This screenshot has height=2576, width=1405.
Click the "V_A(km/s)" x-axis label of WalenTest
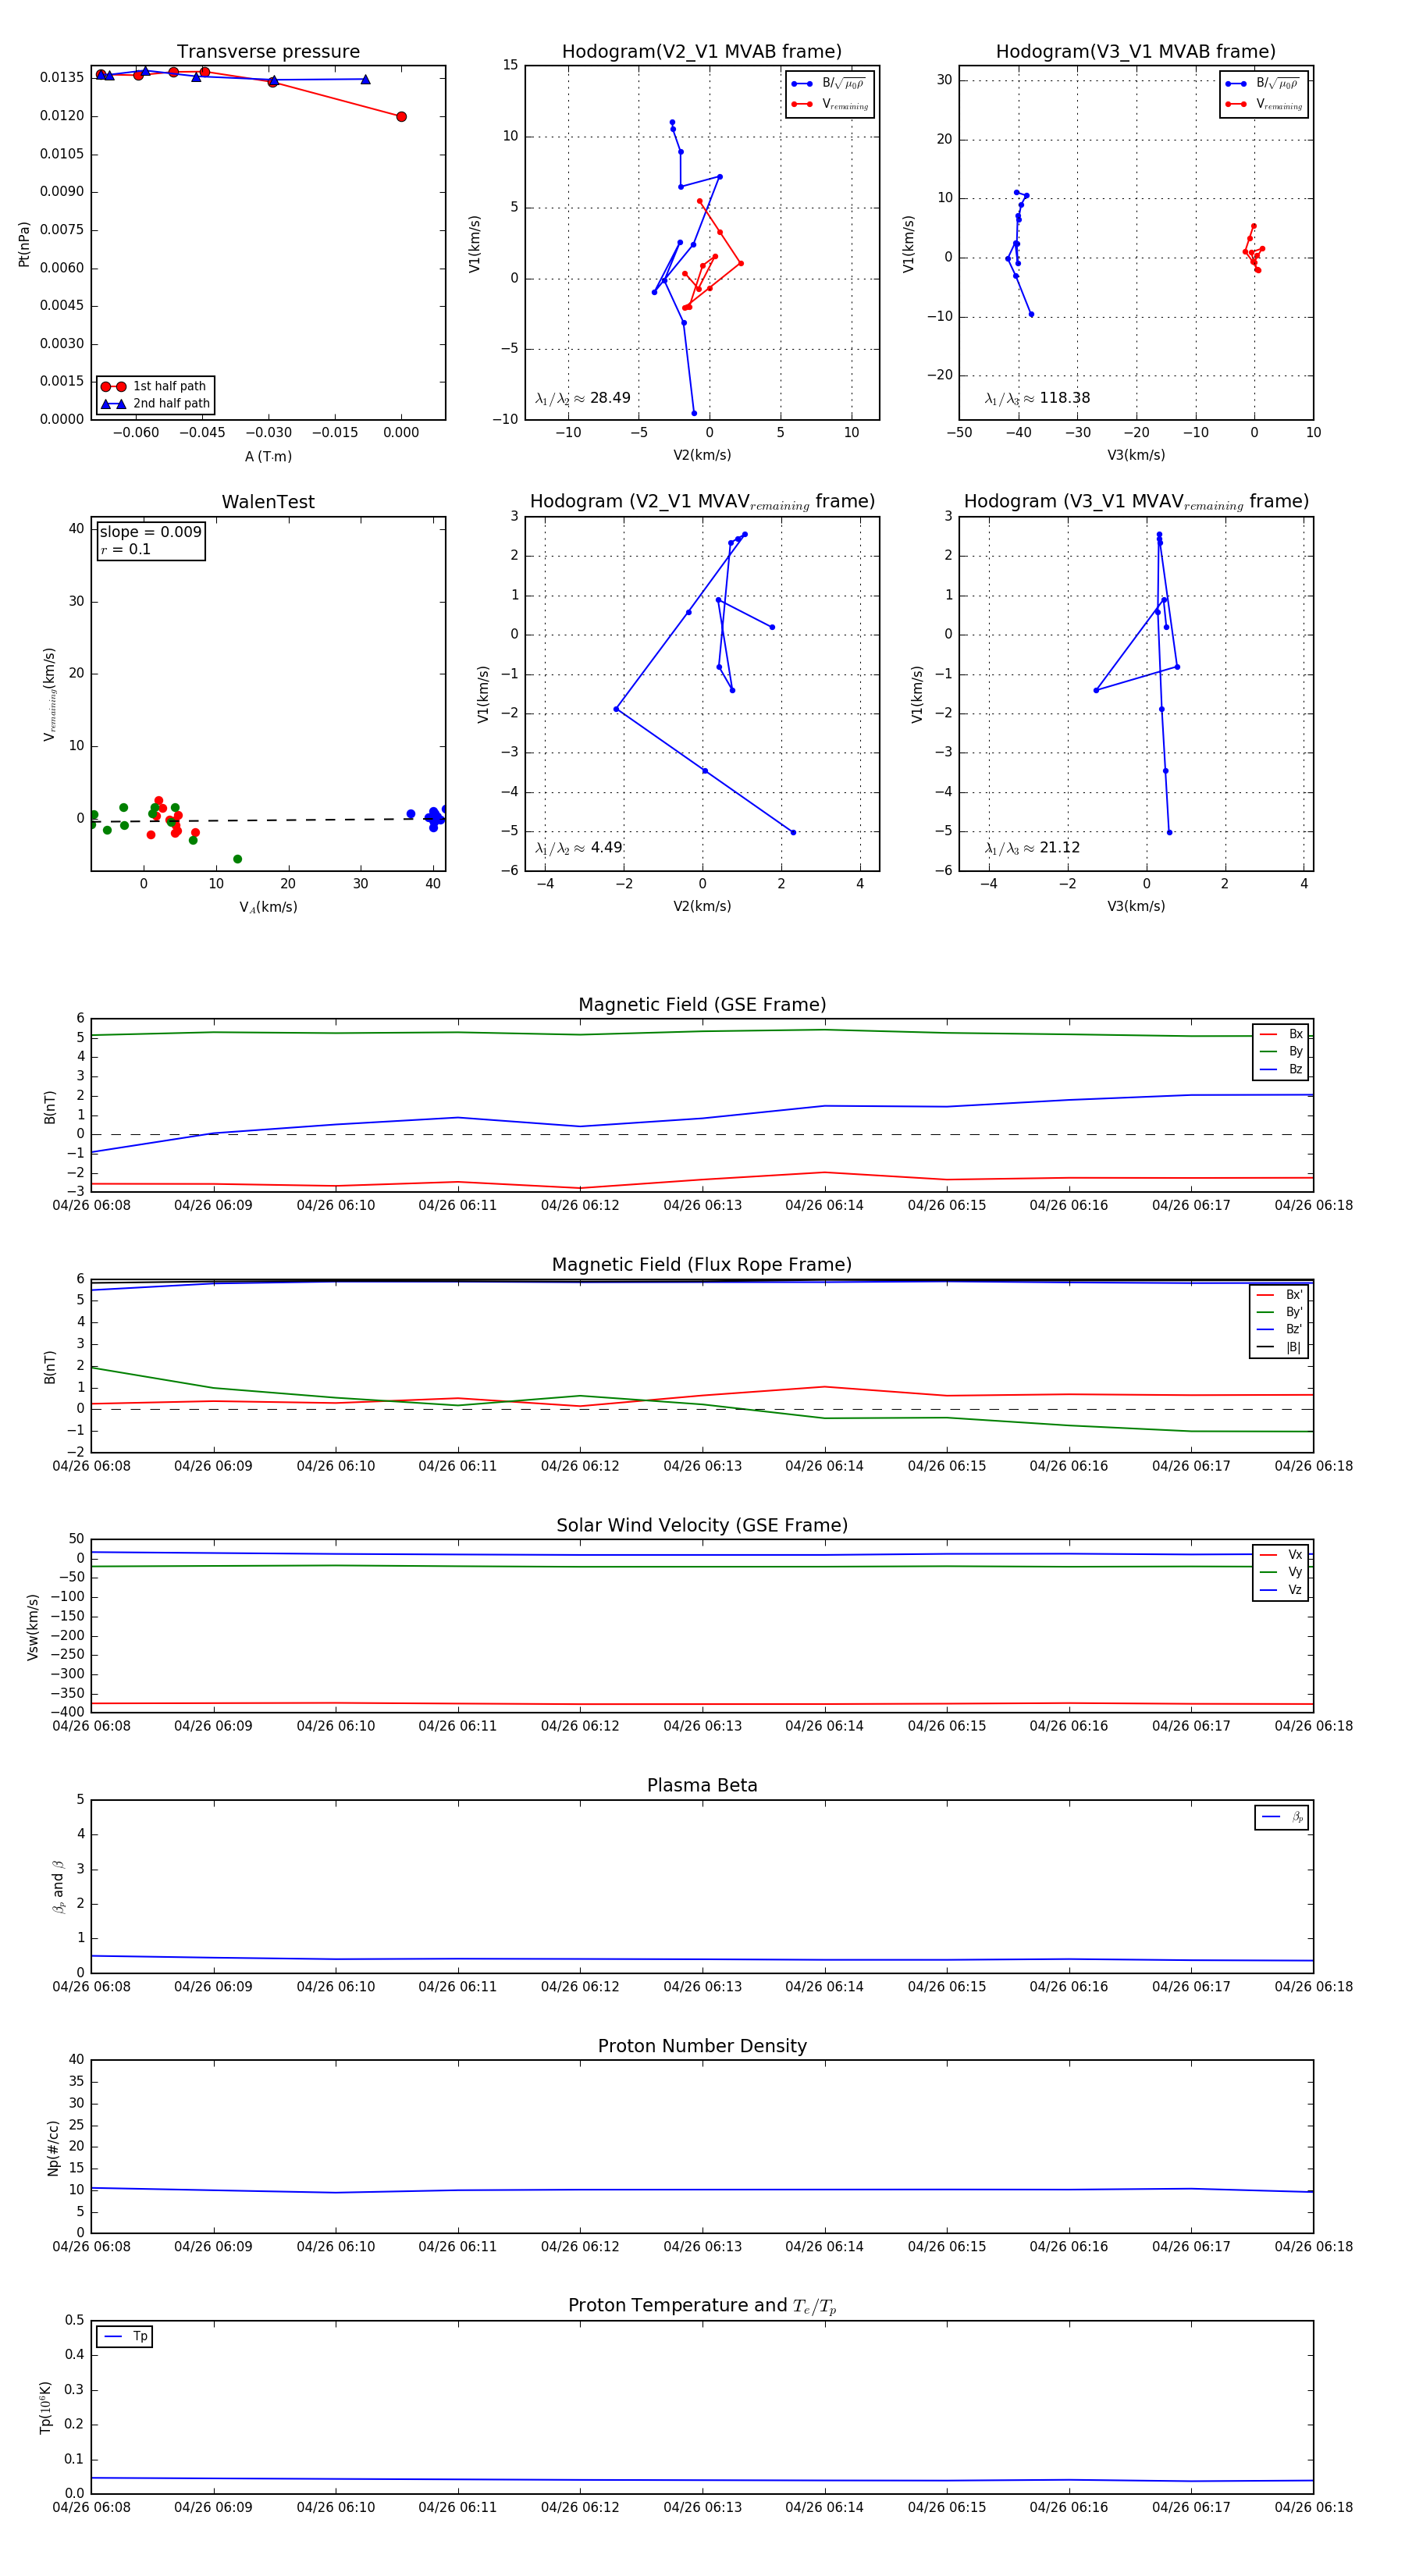pos(268,908)
